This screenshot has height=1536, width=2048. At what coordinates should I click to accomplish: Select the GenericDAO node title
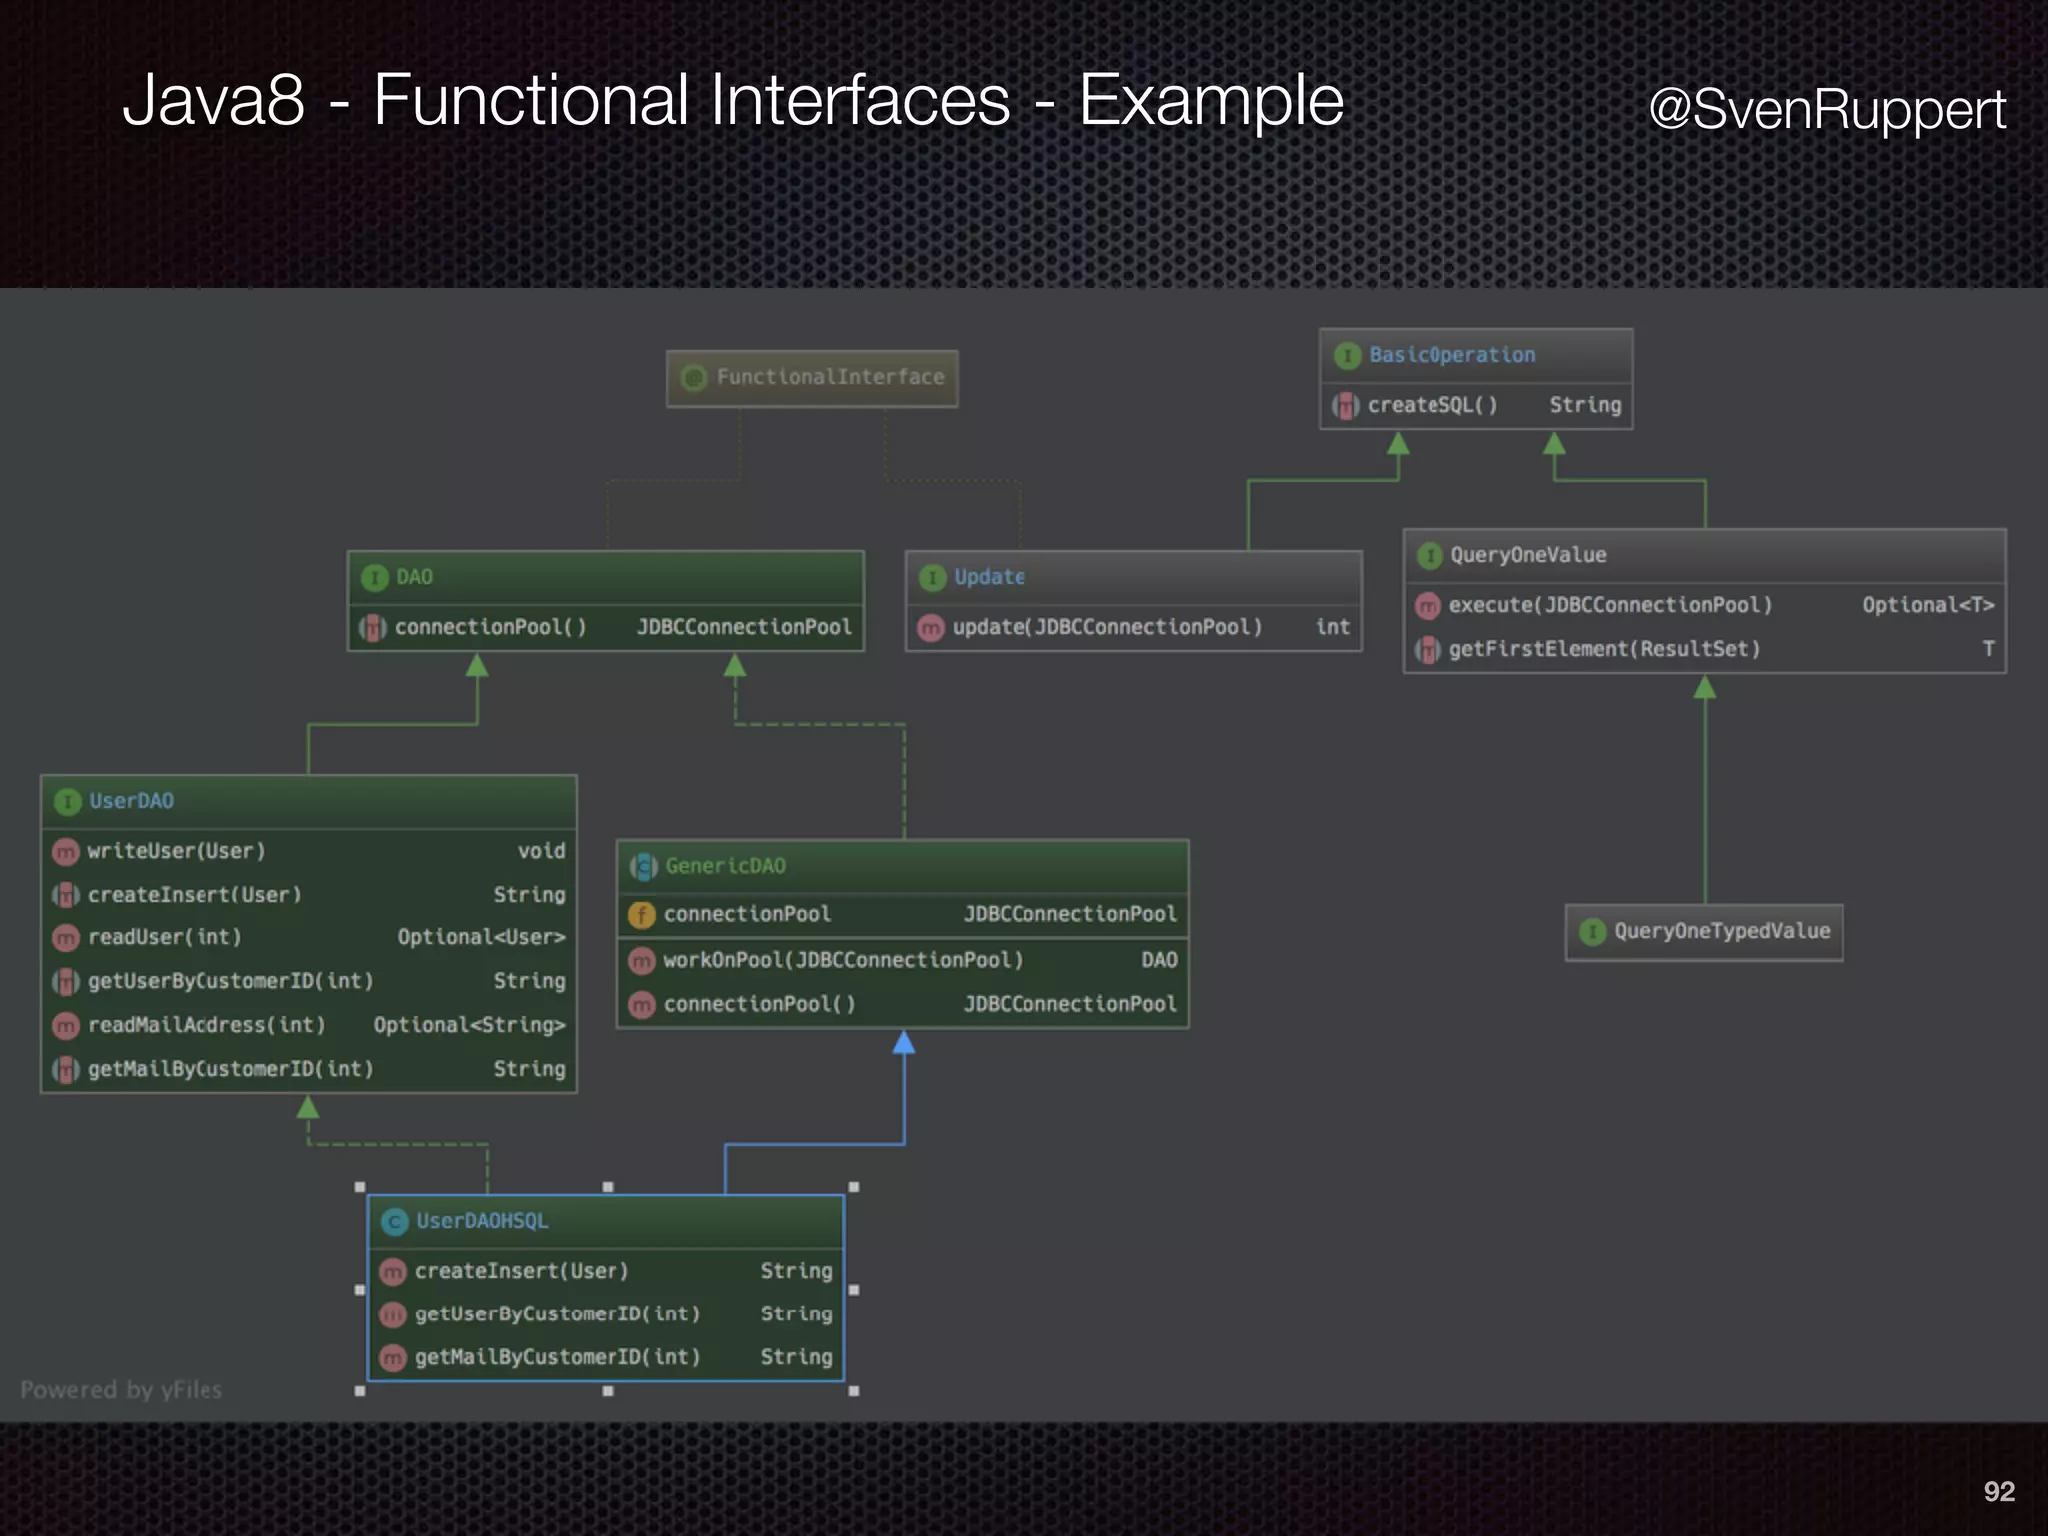(x=725, y=866)
